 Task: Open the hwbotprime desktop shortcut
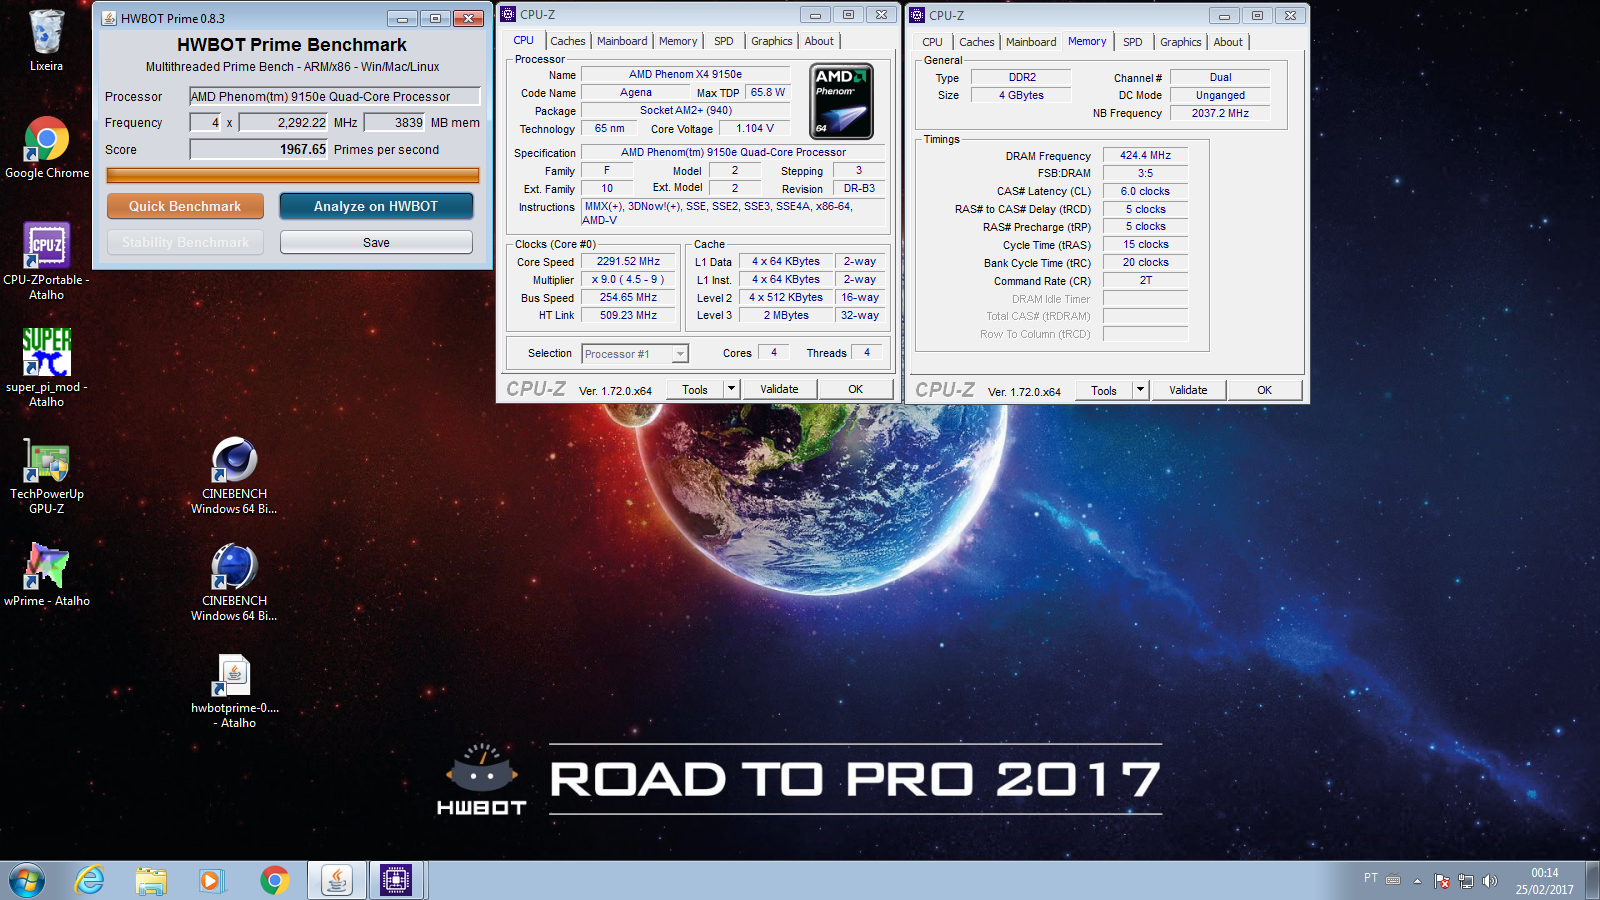coord(234,690)
